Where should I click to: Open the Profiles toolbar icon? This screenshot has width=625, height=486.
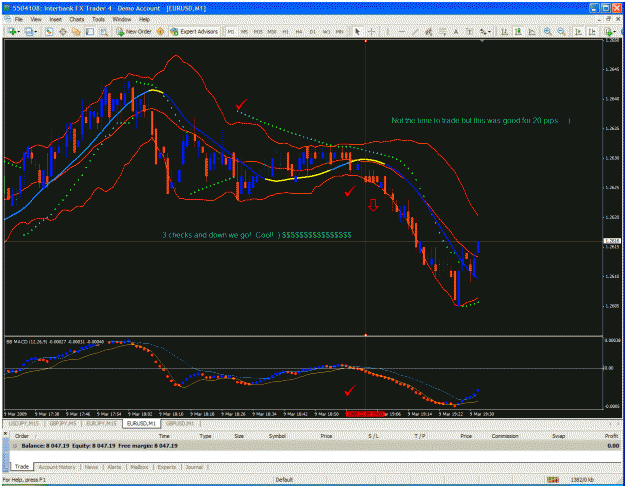coord(29,31)
